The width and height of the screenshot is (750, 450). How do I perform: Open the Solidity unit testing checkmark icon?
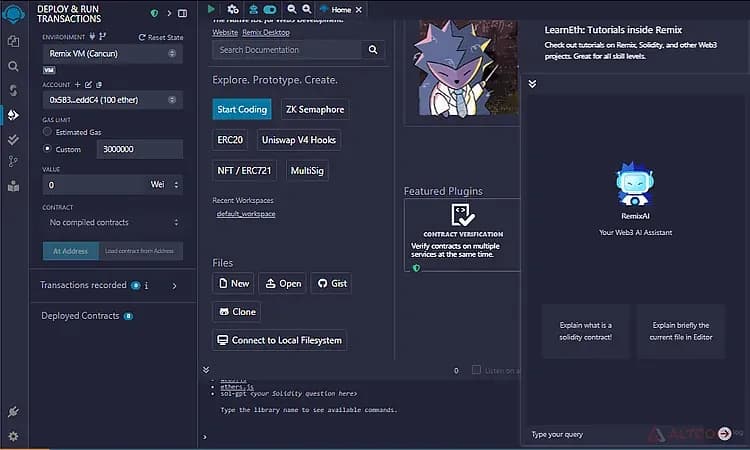tap(13, 139)
